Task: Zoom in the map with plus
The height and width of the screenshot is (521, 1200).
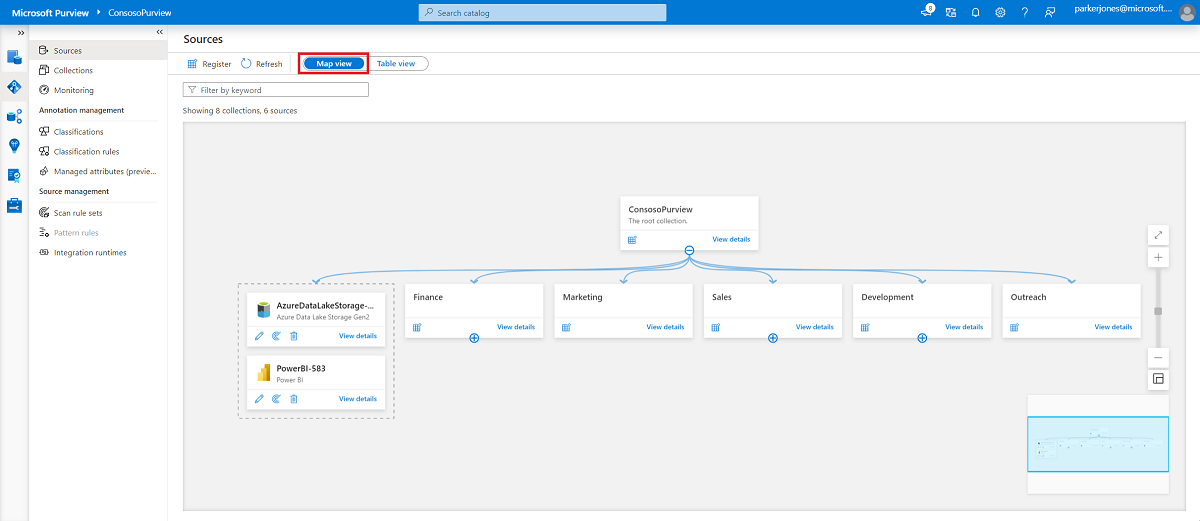Action: point(1158,257)
